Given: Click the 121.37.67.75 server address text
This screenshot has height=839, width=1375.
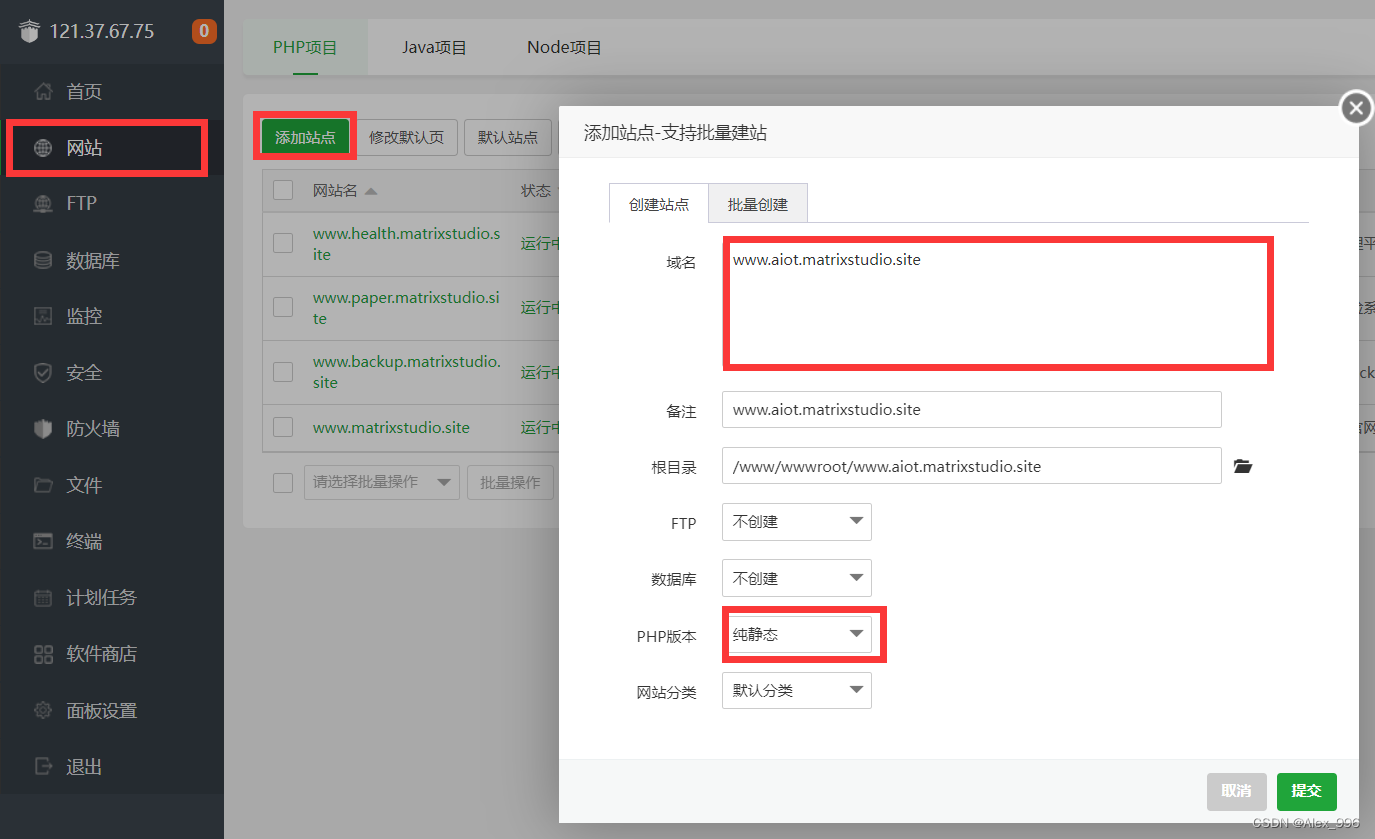Looking at the screenshot, I should 102,31.
